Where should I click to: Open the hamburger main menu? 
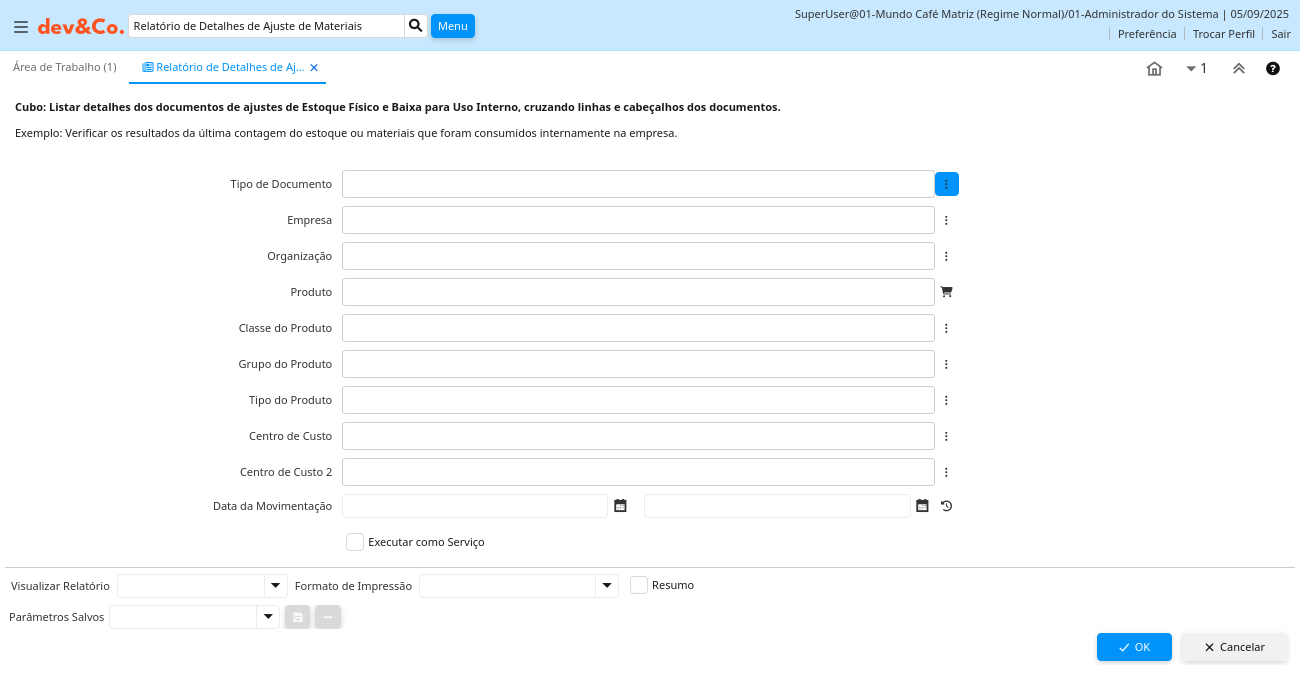tap(20, 27)
